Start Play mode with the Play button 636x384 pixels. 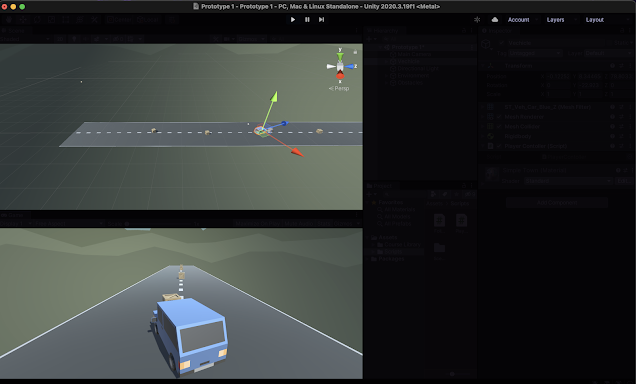click(x=292, y=19)
